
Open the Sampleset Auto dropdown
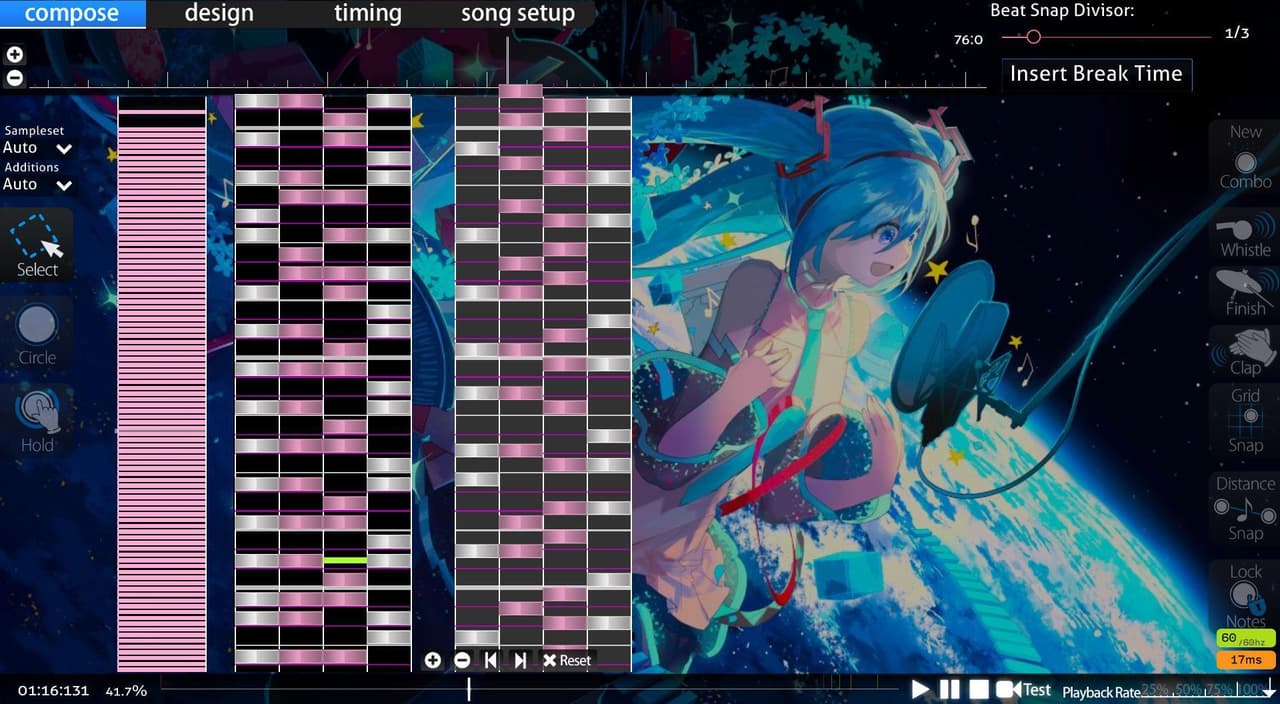click(38, 148)
